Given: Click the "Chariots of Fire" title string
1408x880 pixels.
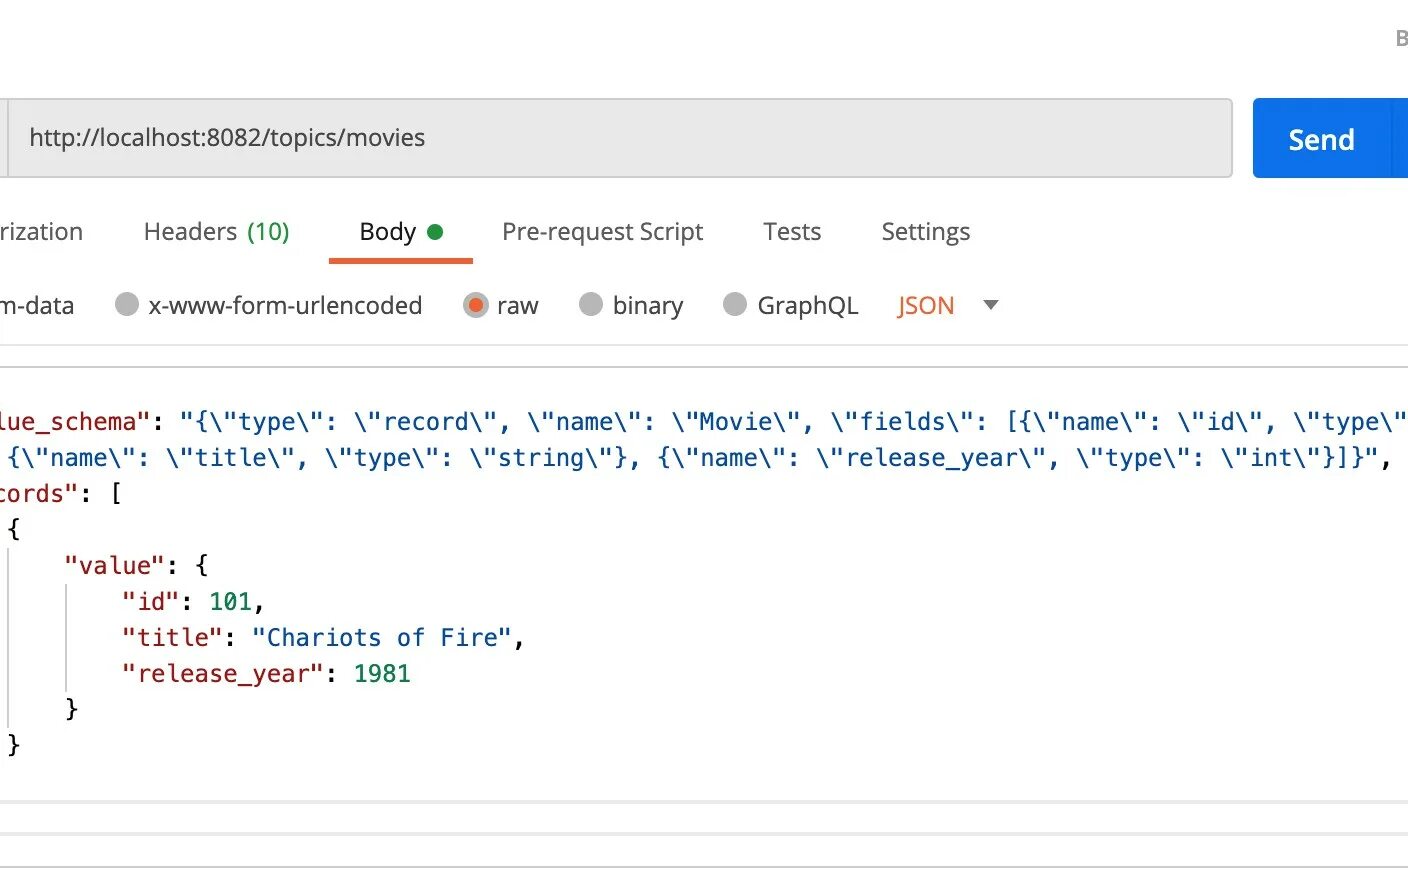Looking at the screenshot, I should (381, 638).
